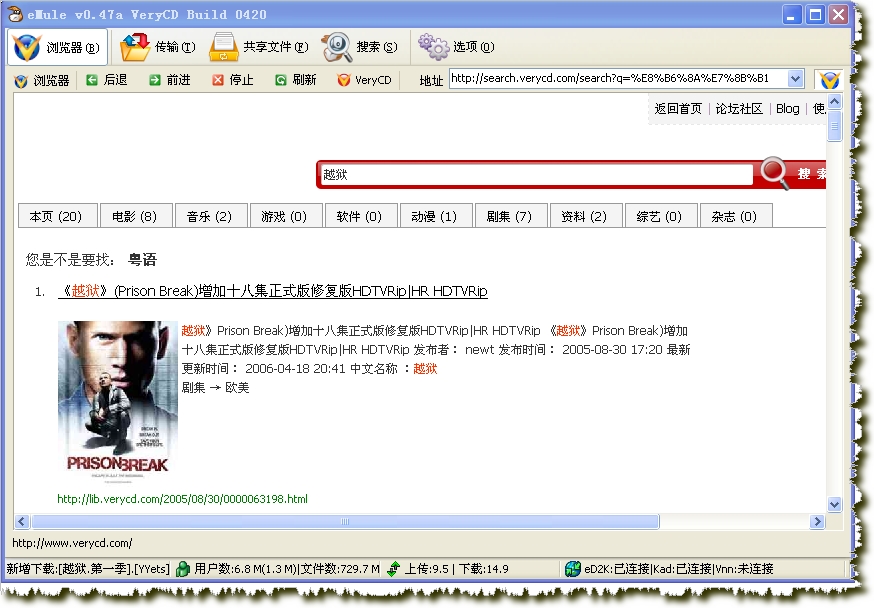Click the upload/download arrows status icon

[394, 569]
